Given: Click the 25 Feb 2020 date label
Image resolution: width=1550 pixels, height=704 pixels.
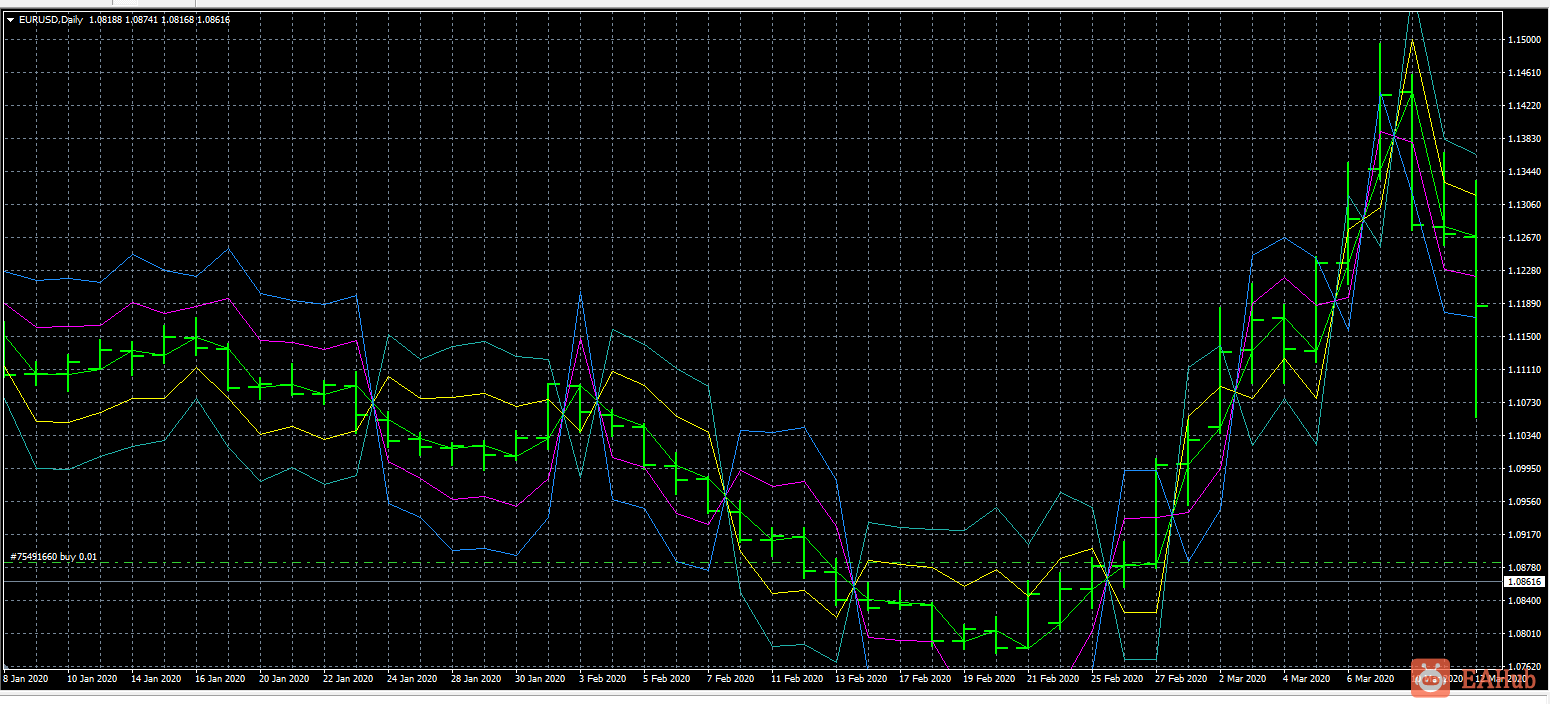Looking at the screenshot, I should 1117,678.
